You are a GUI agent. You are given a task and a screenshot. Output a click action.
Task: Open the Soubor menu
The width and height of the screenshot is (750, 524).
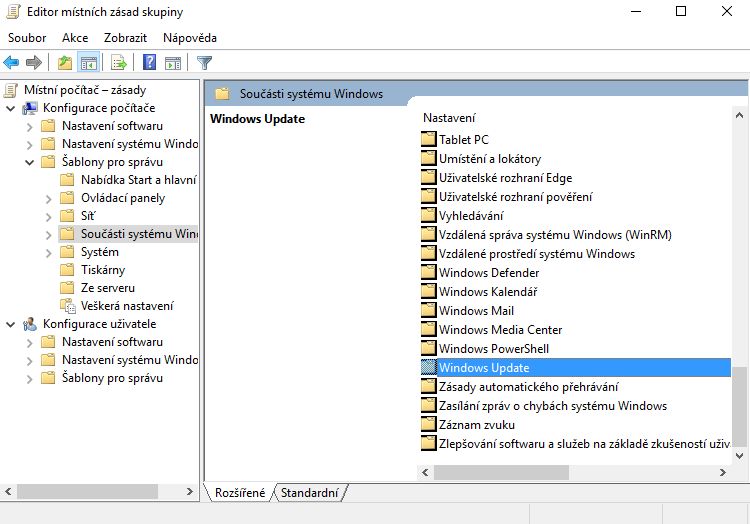[27, 38]
